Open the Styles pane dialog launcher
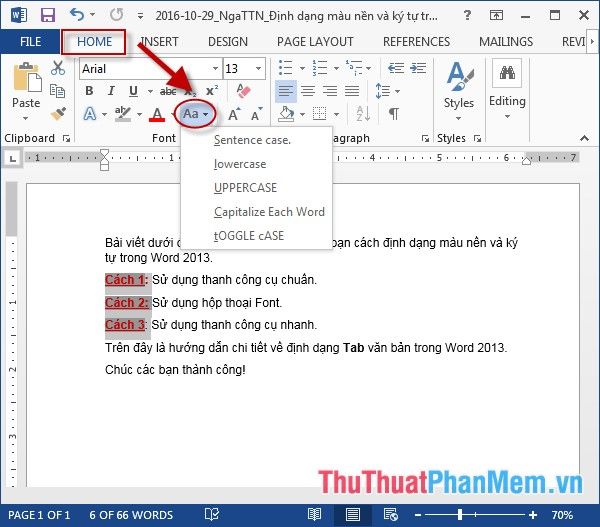The width and height of the screenshot is (600, 527). point(477,139)
